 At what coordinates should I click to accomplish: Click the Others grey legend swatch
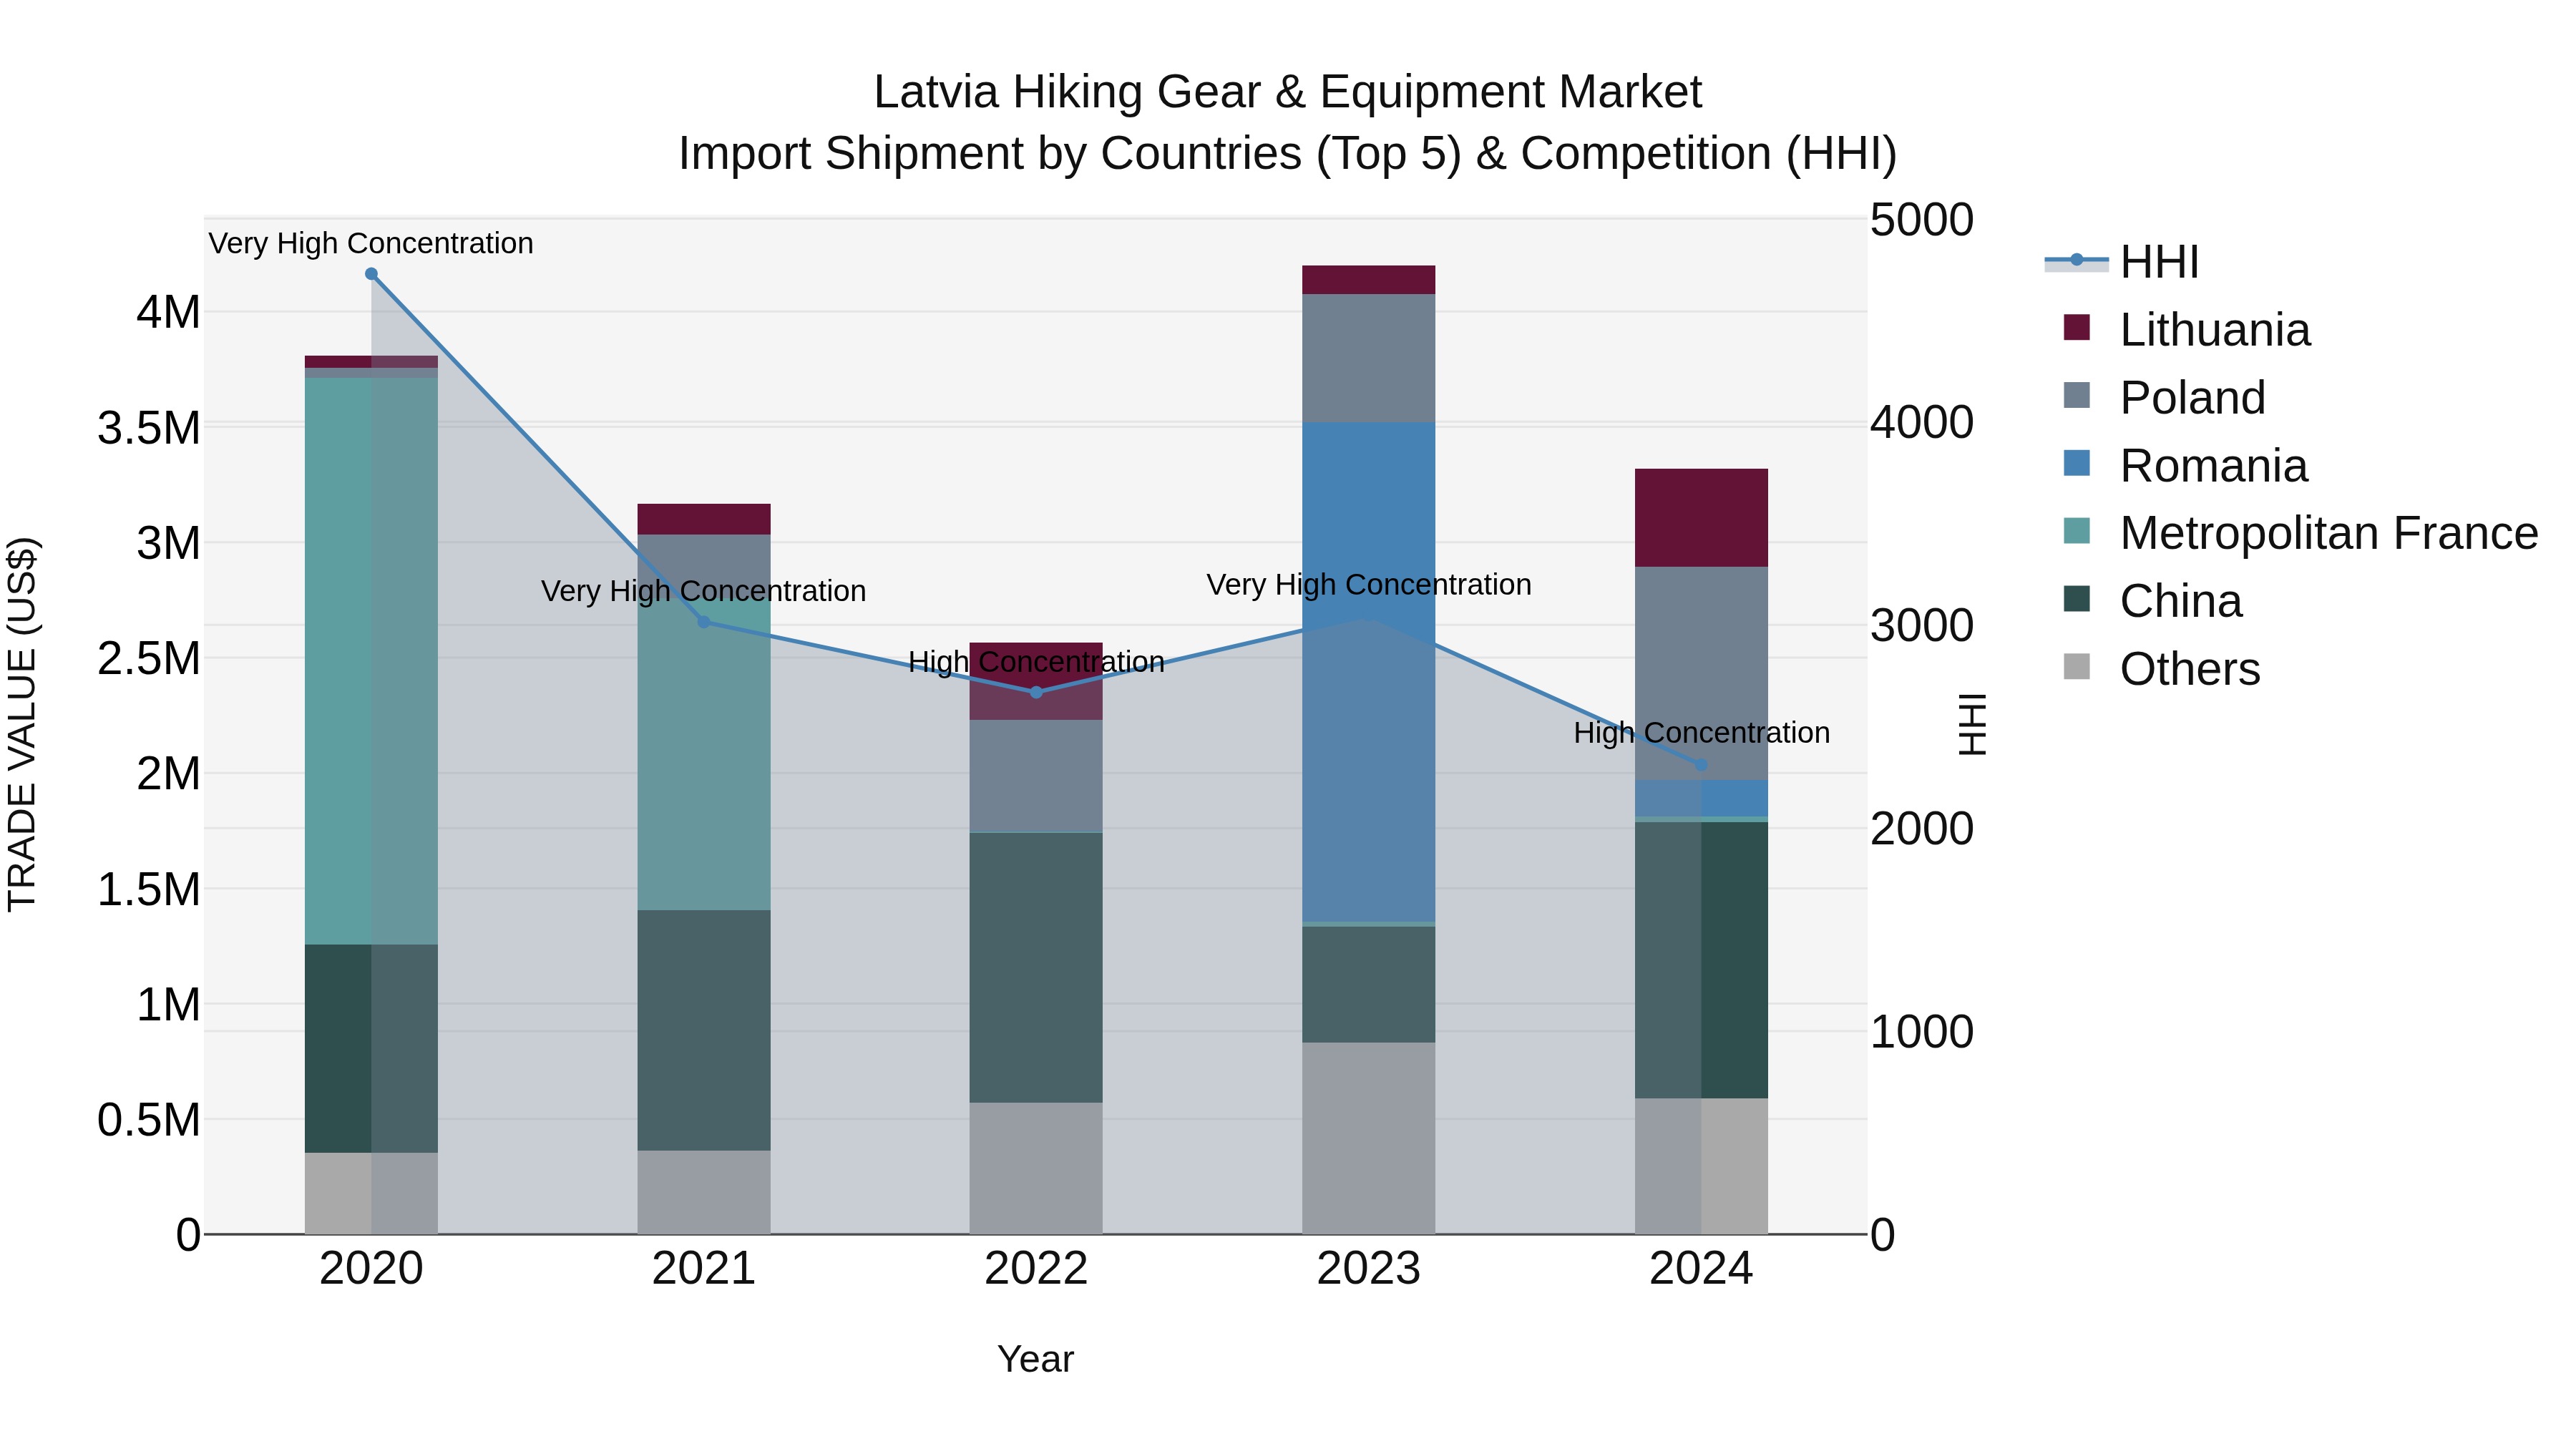(2076, 666)
